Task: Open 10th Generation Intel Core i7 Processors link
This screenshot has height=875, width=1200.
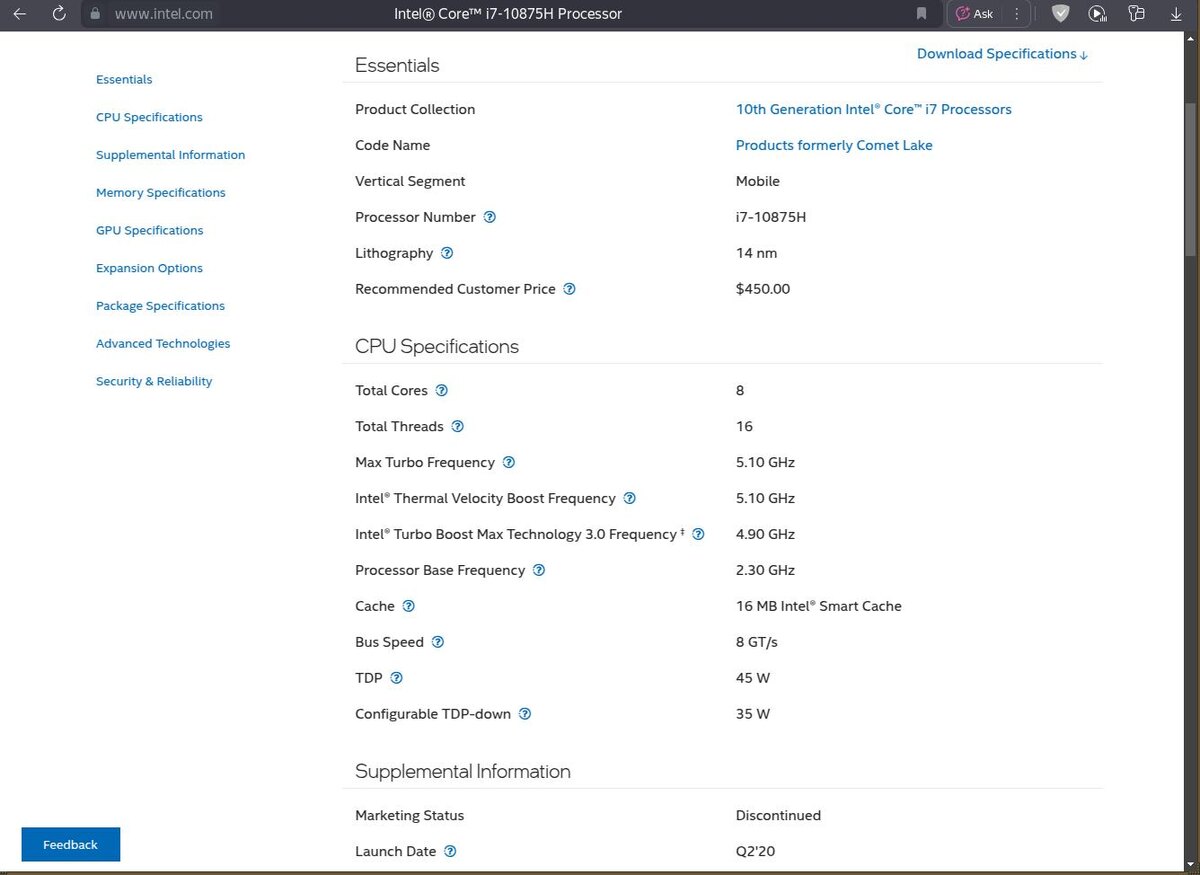Action: click(873, 109)
